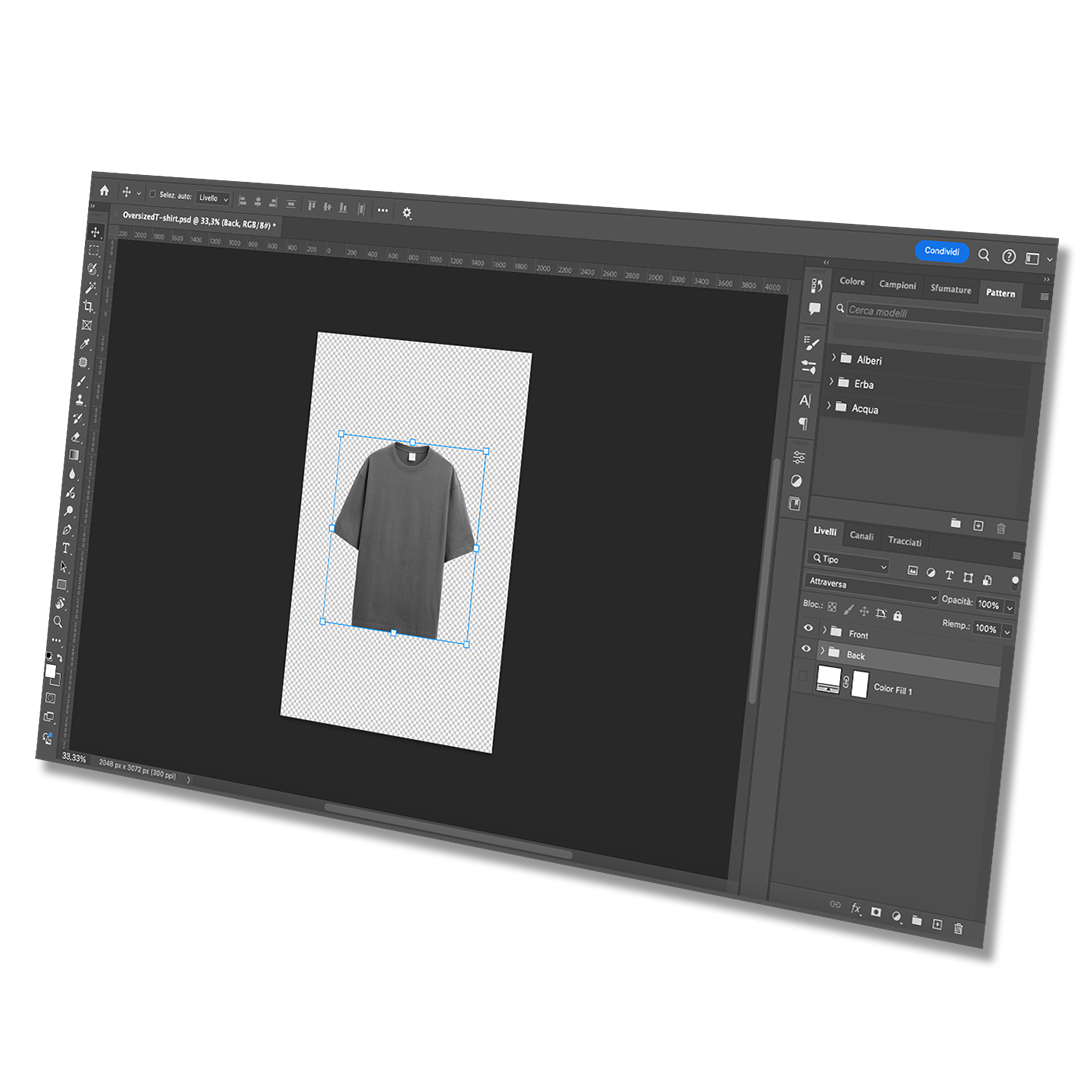Select the Eyedropper tool
Screen dimensions: 1080x1080
tap(86, 343)
